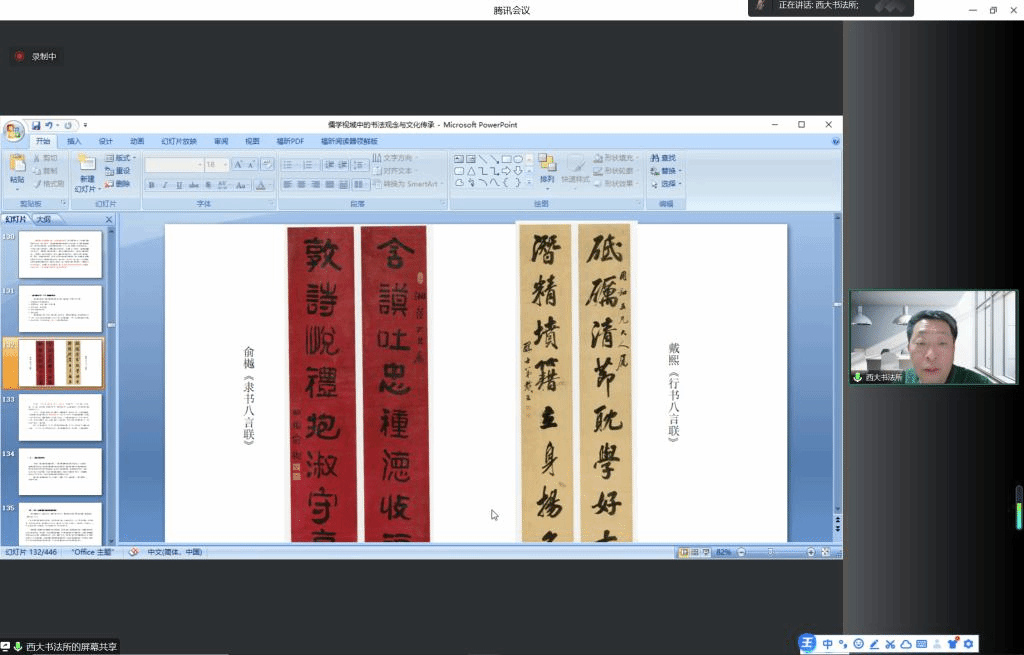Open the Home (开始) ribbon tab
This screenshot has height=655, width=1024.
pyautogui.click(x=43, y=141)
